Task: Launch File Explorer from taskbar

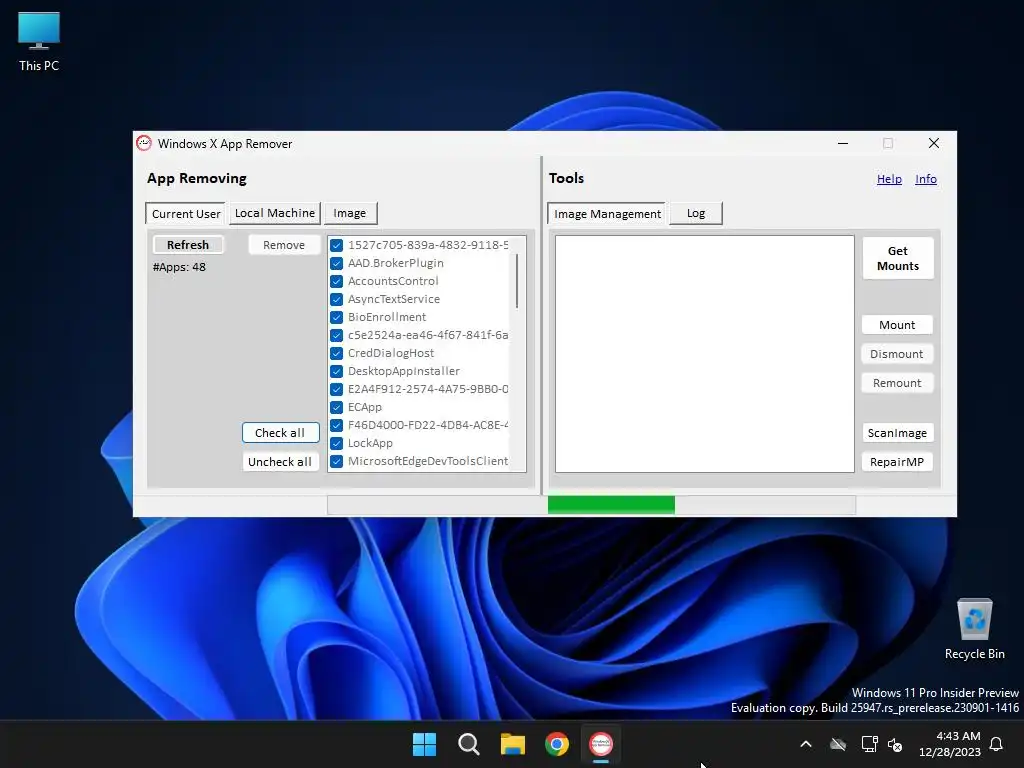Action: click(x=513, y=744)
